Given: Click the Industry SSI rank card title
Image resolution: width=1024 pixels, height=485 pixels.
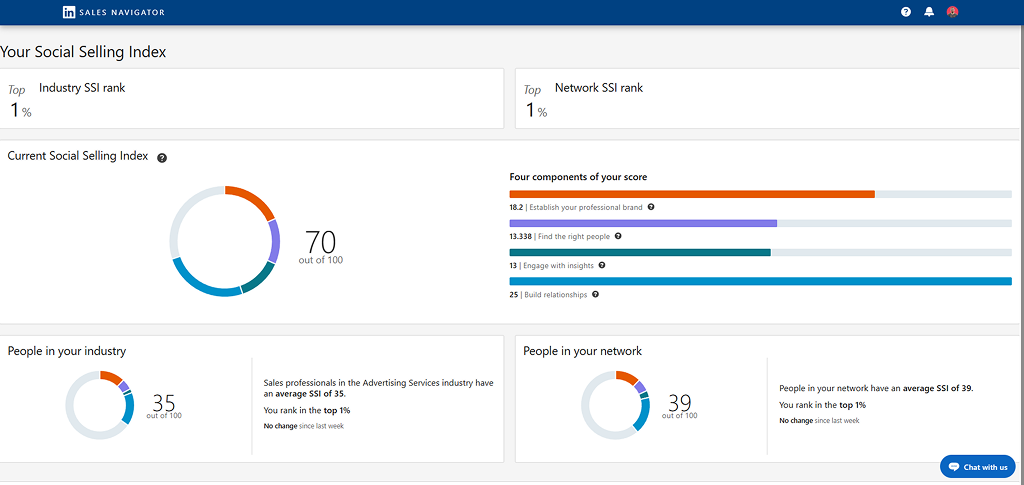Looking at the screenshot, I should pos(82,88).
